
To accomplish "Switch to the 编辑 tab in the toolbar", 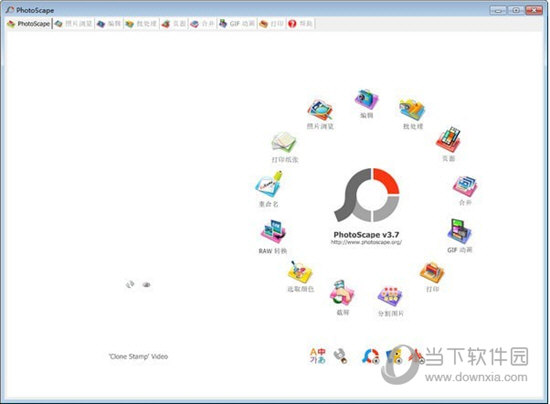I will pos(109,24).
